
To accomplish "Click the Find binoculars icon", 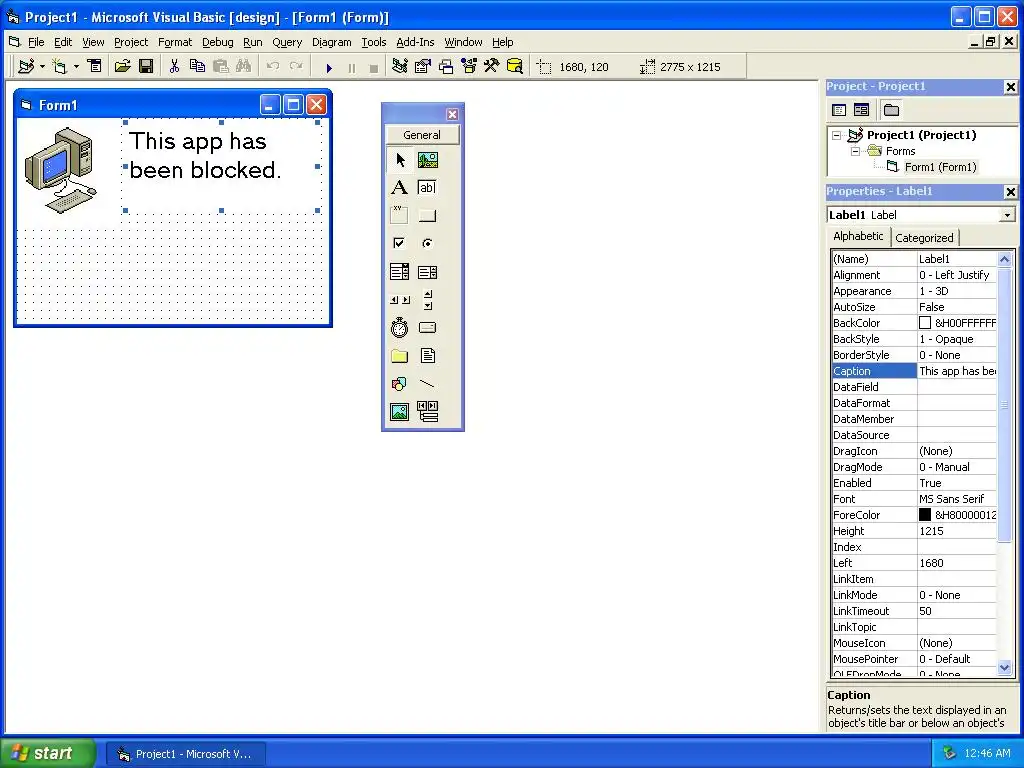I will 244,67.
